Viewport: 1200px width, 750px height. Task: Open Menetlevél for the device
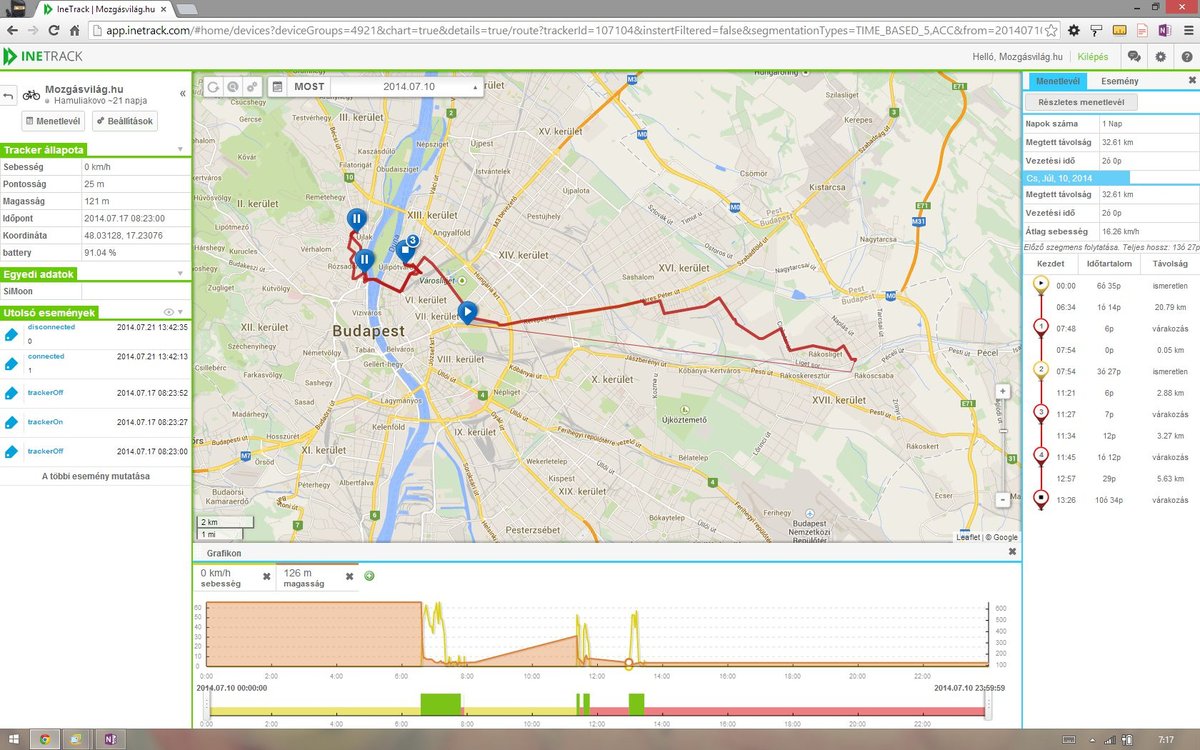52,121
